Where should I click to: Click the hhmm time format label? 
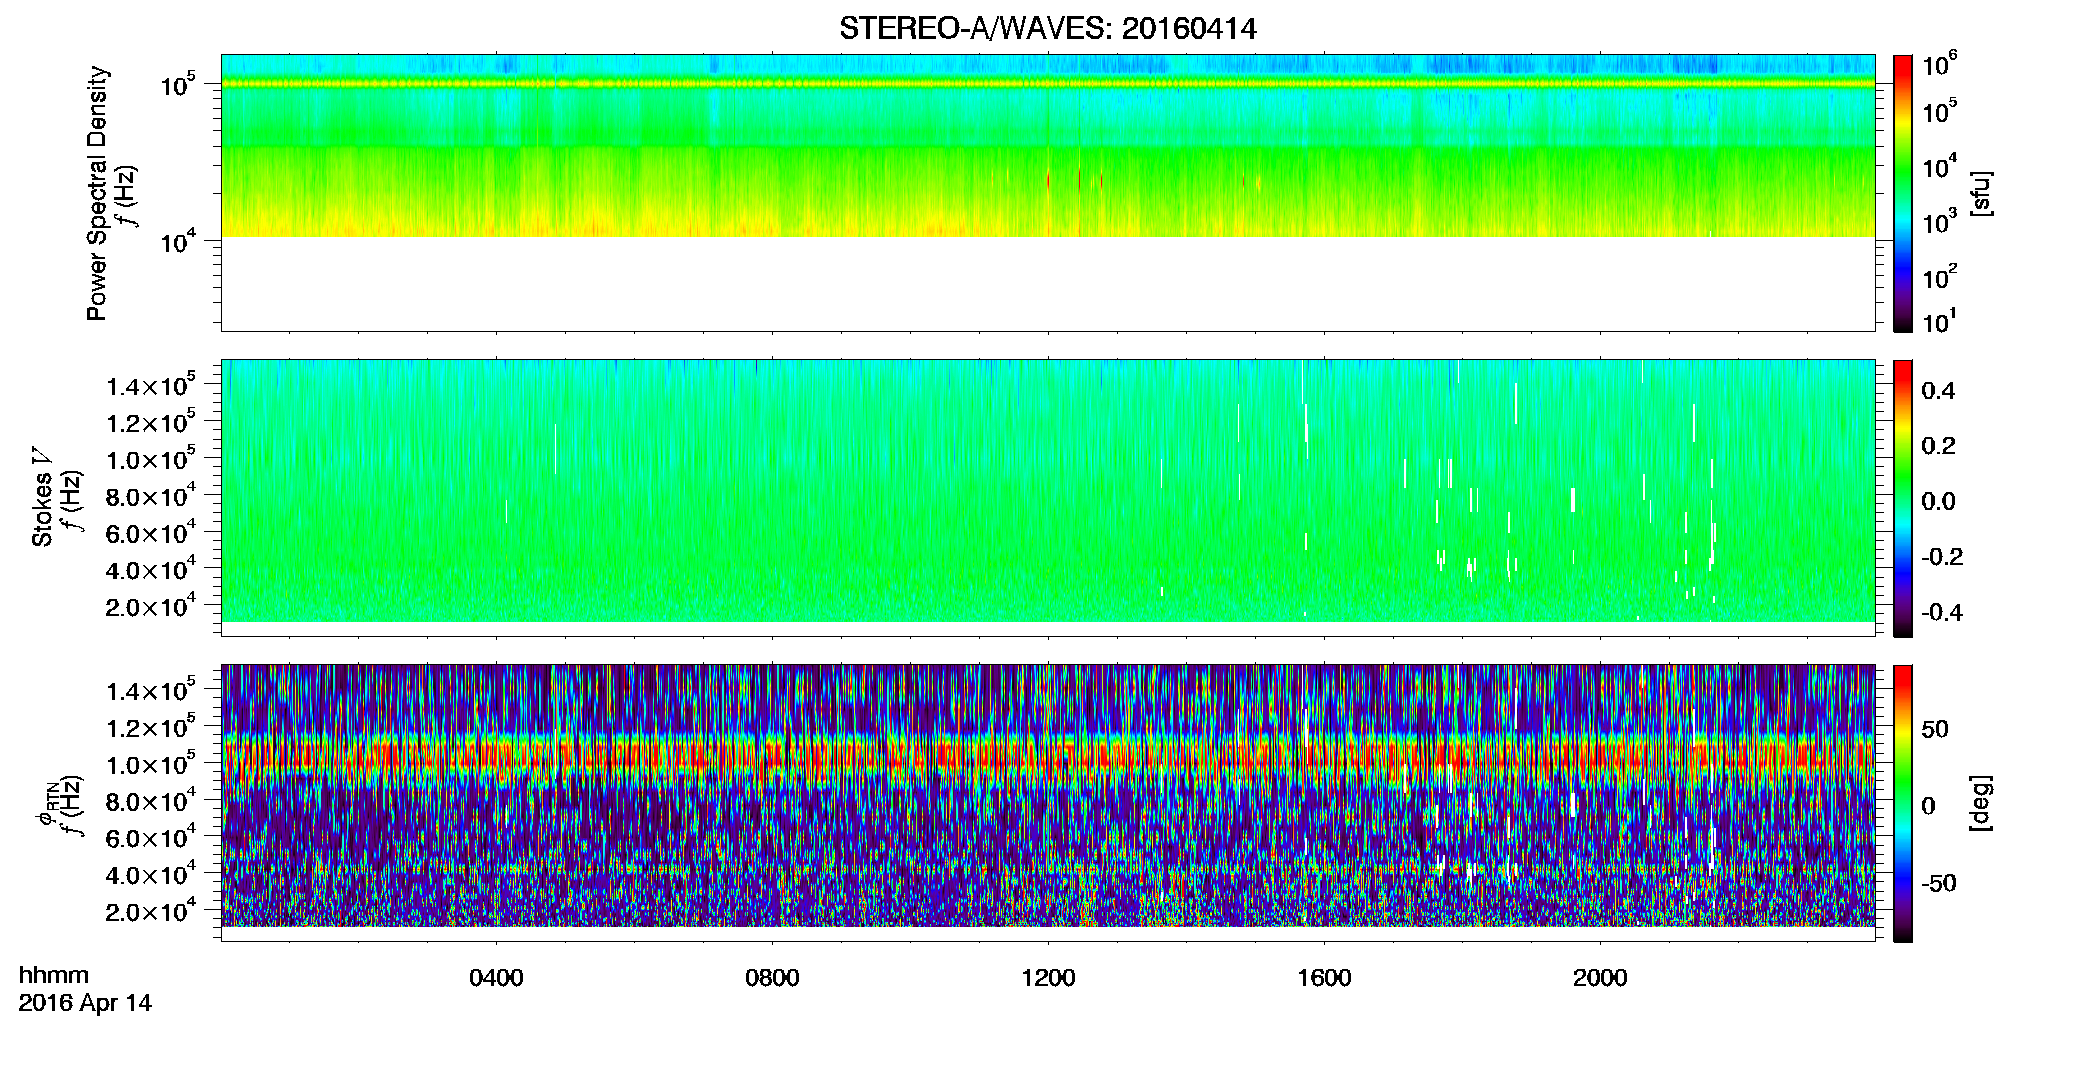tap(54, 976)
